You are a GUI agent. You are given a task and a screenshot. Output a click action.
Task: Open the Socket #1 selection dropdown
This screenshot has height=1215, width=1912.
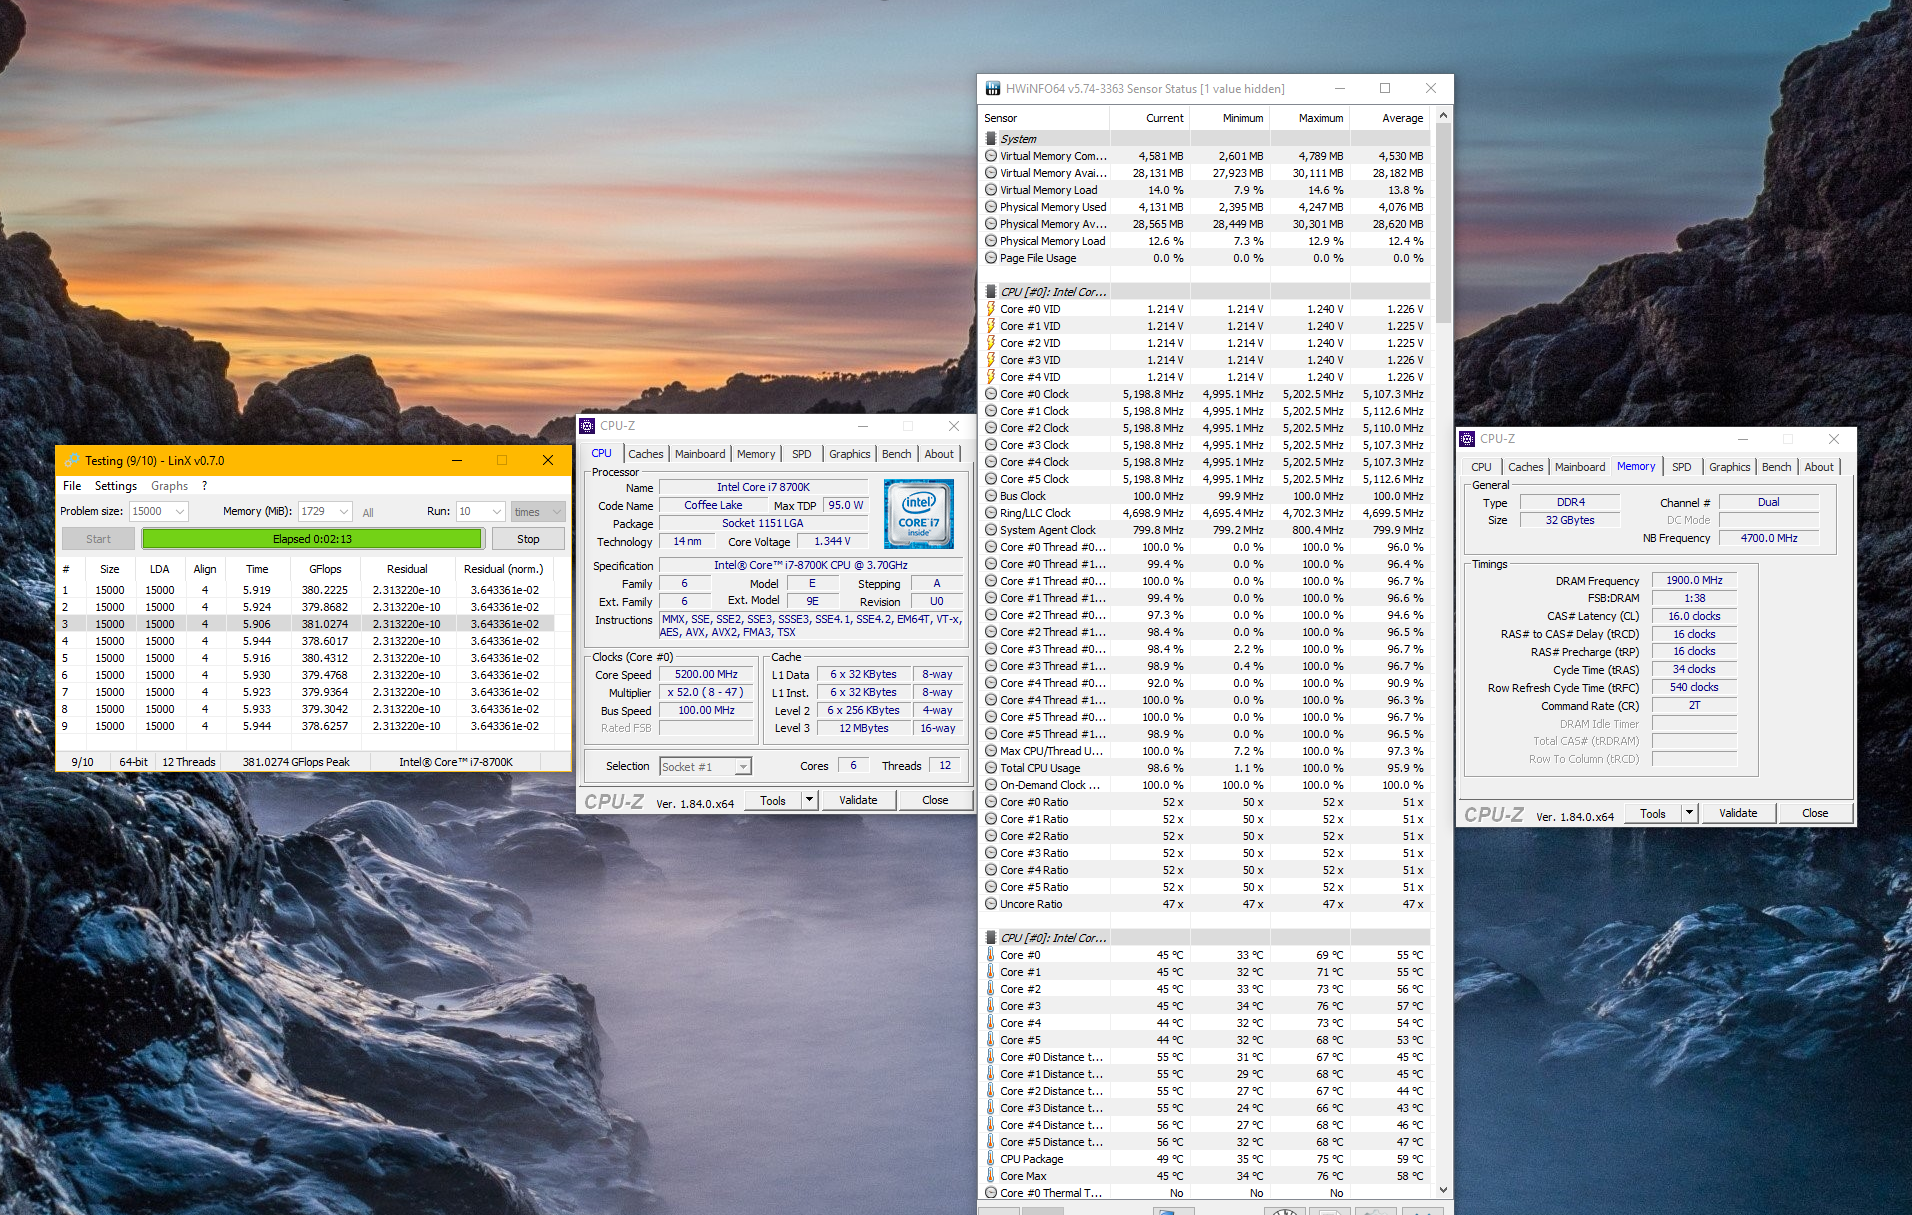point(742,767)
